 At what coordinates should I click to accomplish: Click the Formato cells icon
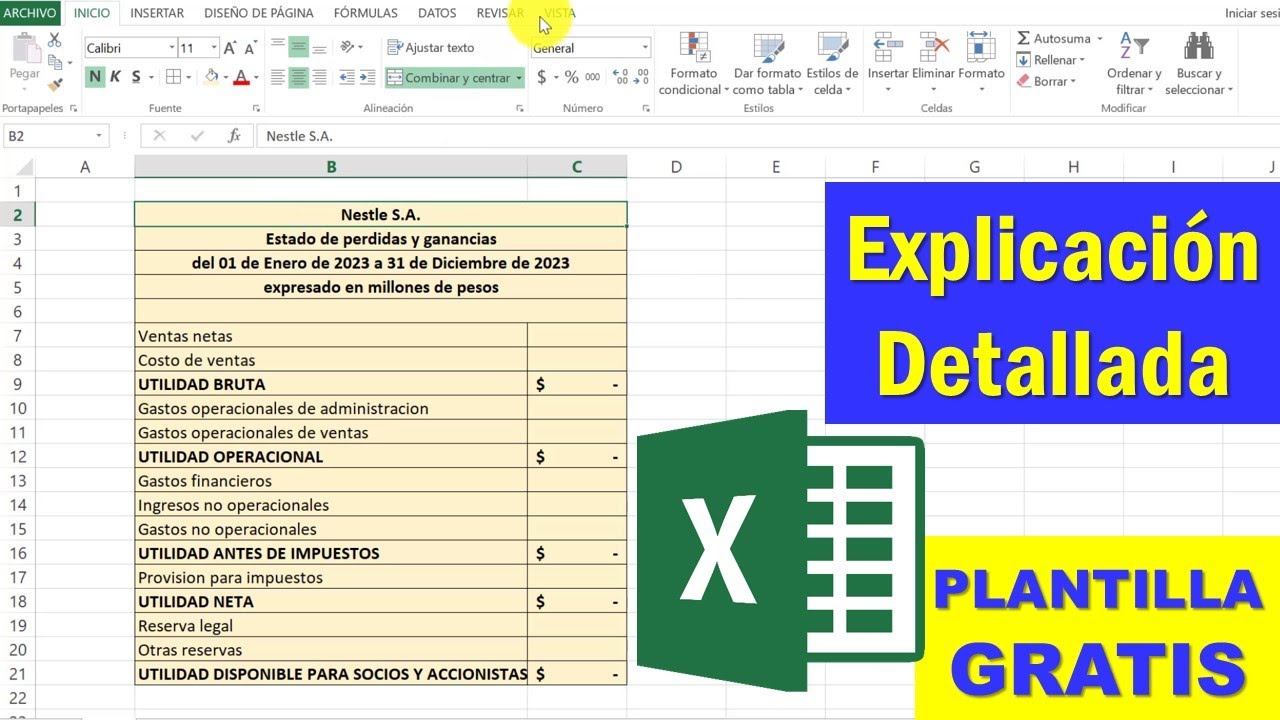(981, 47)
